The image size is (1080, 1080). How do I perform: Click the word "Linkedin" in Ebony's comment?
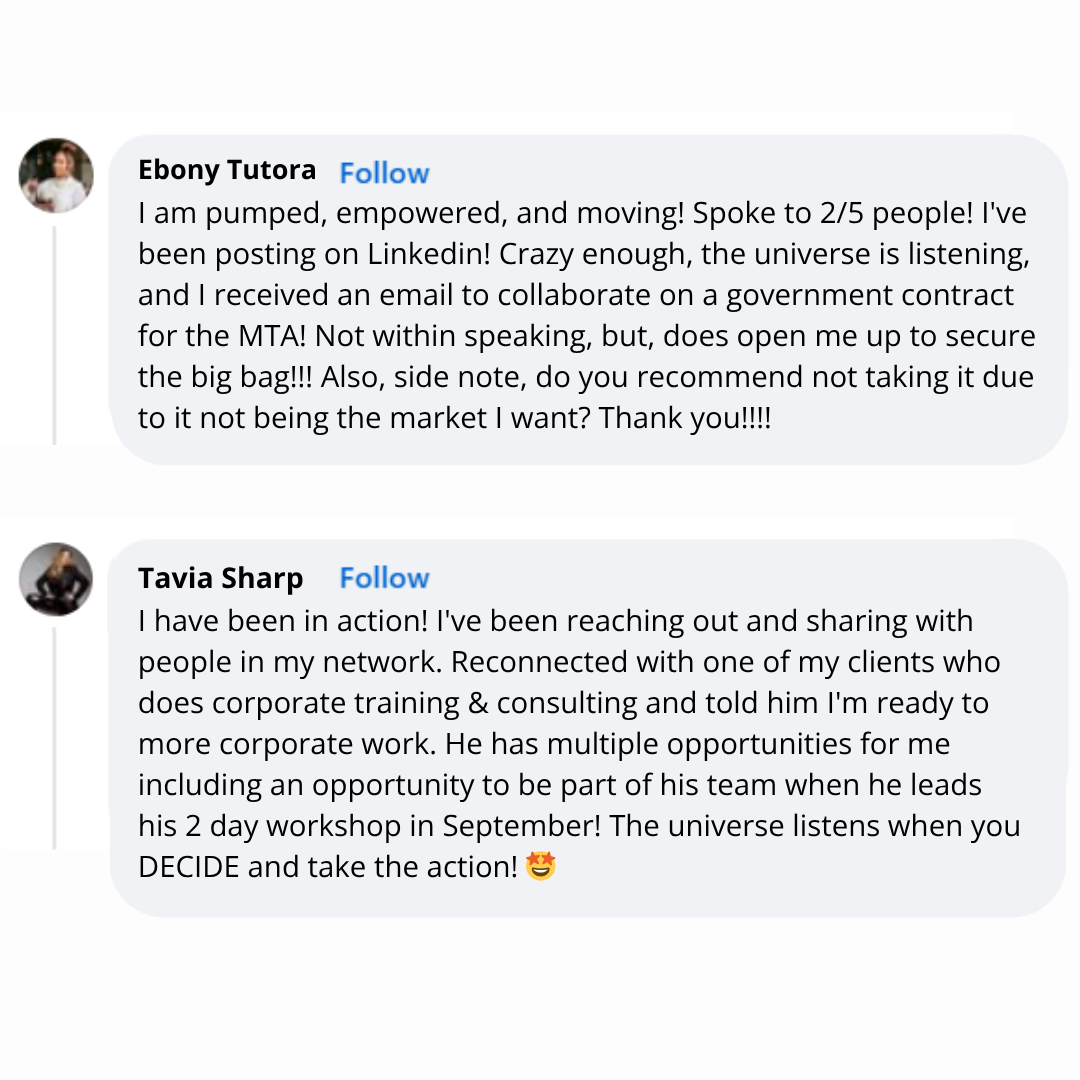(427, 254)
